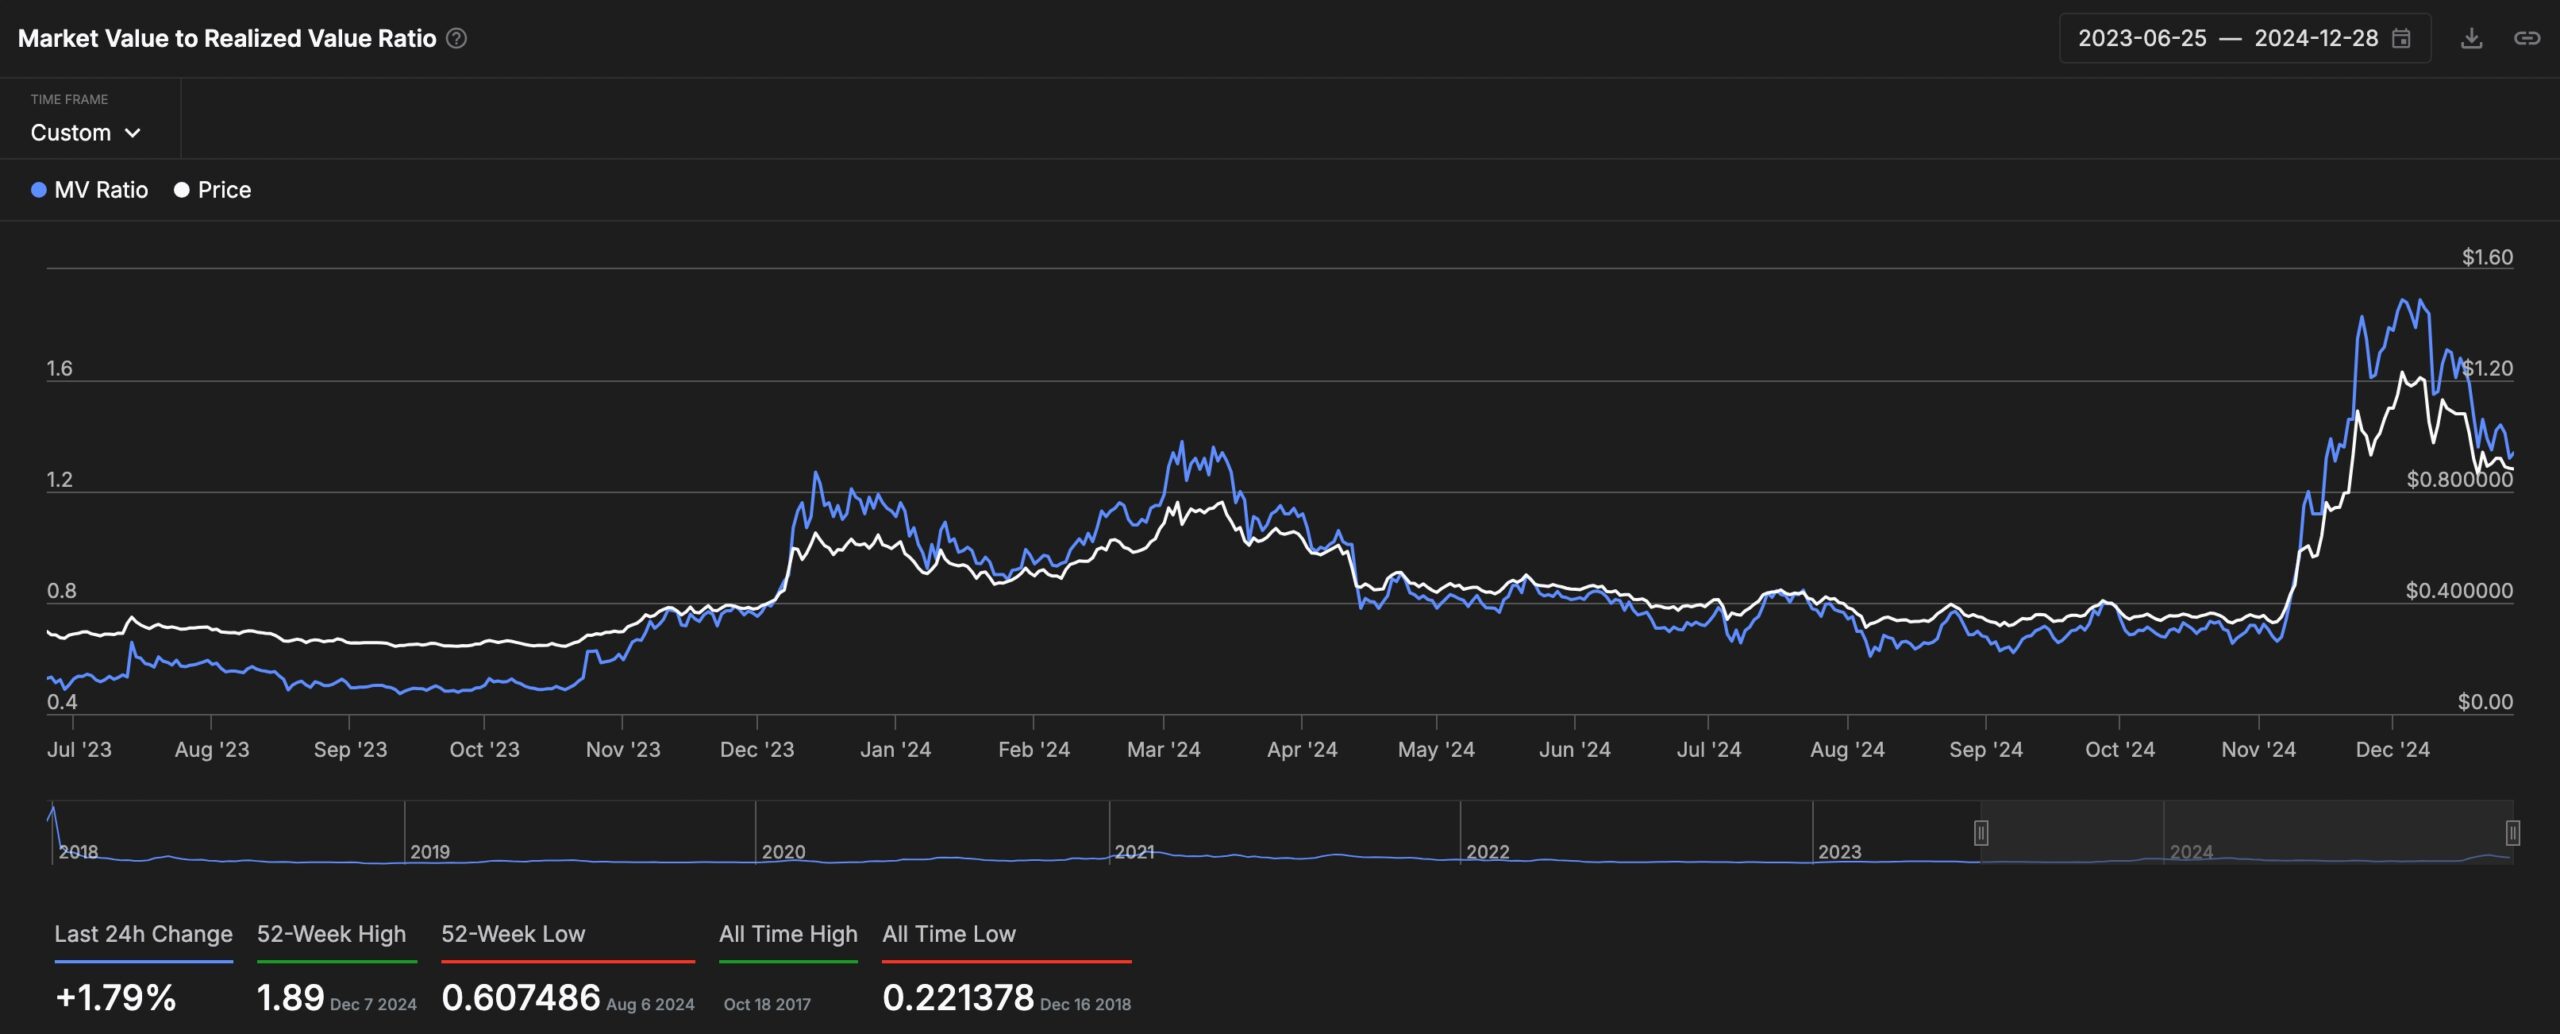2560x1034 pixels.
Task: Click the 0.607486 low value
Action: [x=521, y=997]
